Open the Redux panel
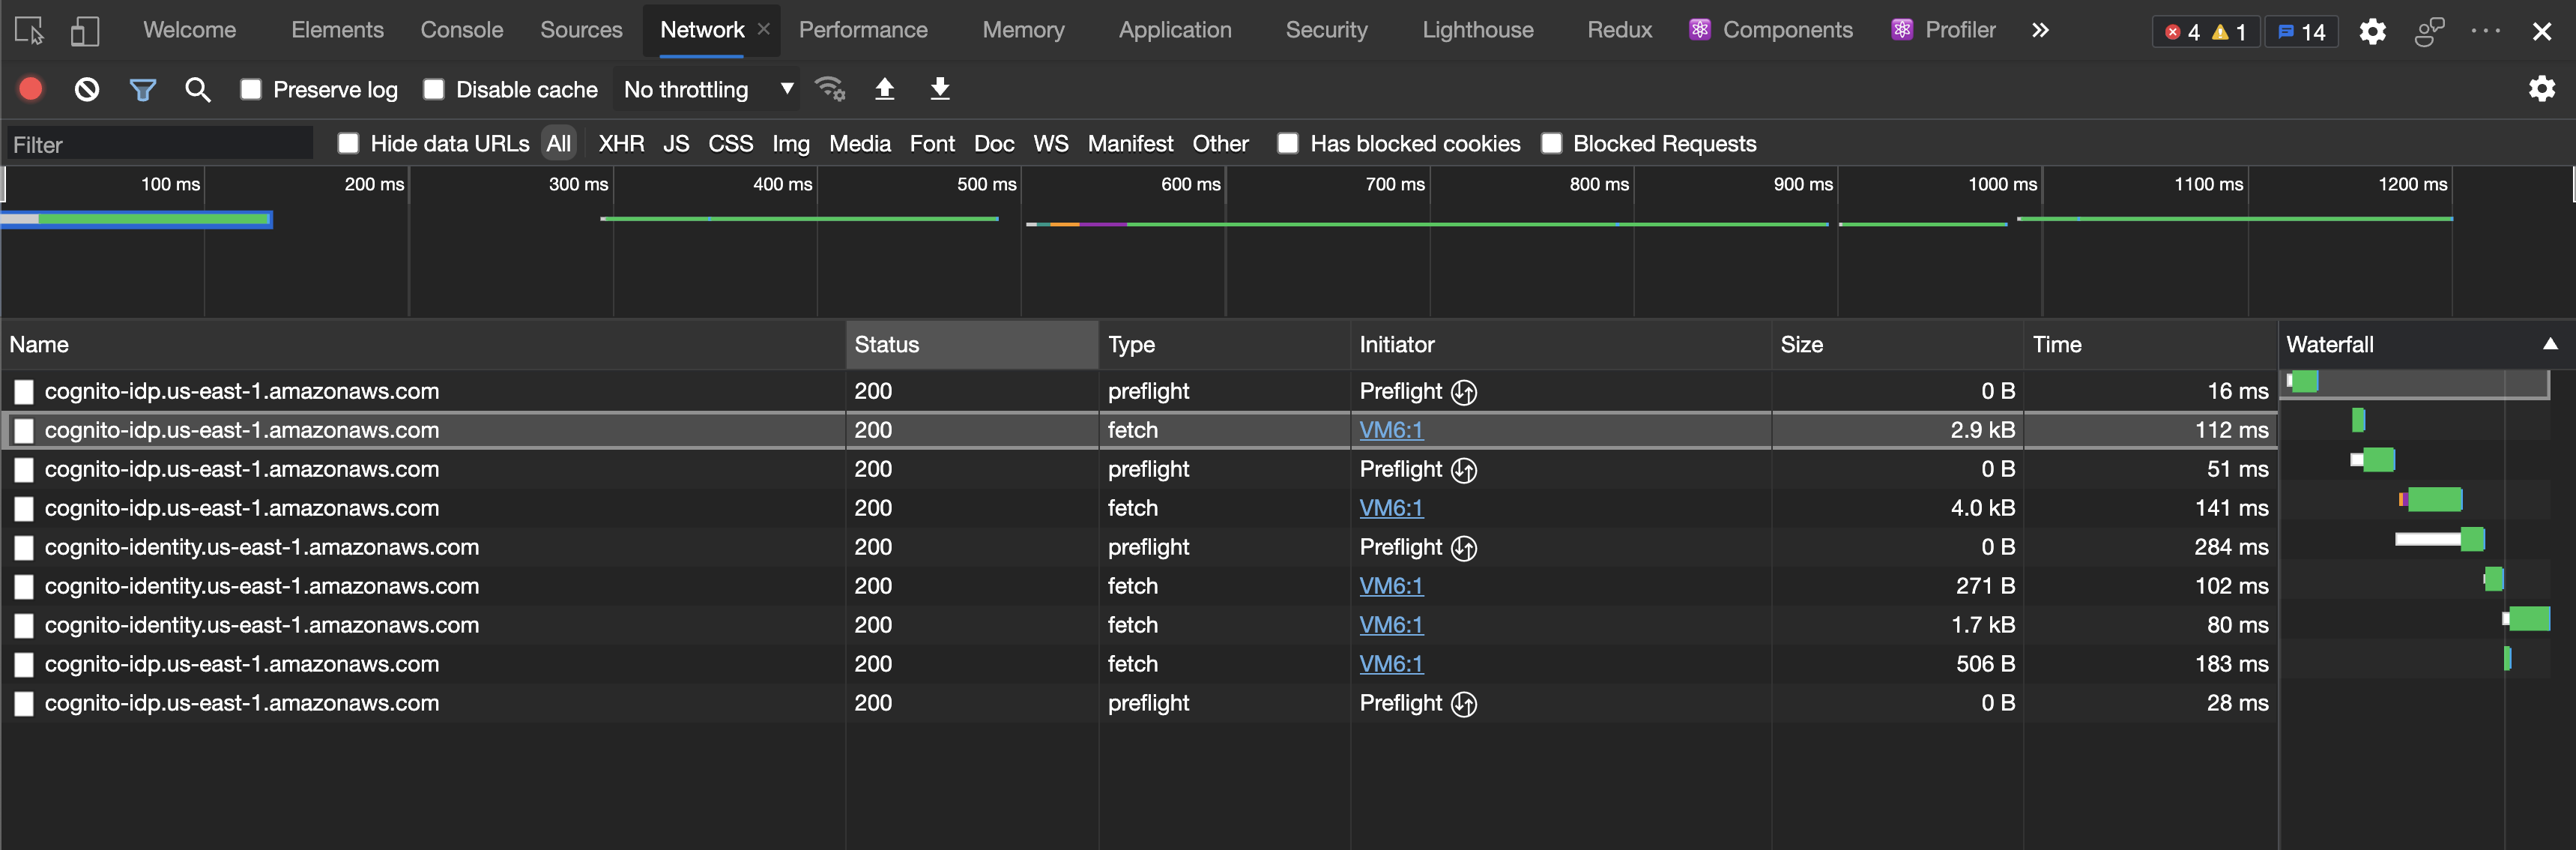The width and height of the screenshot is (2576, 850). [1618, 30]
